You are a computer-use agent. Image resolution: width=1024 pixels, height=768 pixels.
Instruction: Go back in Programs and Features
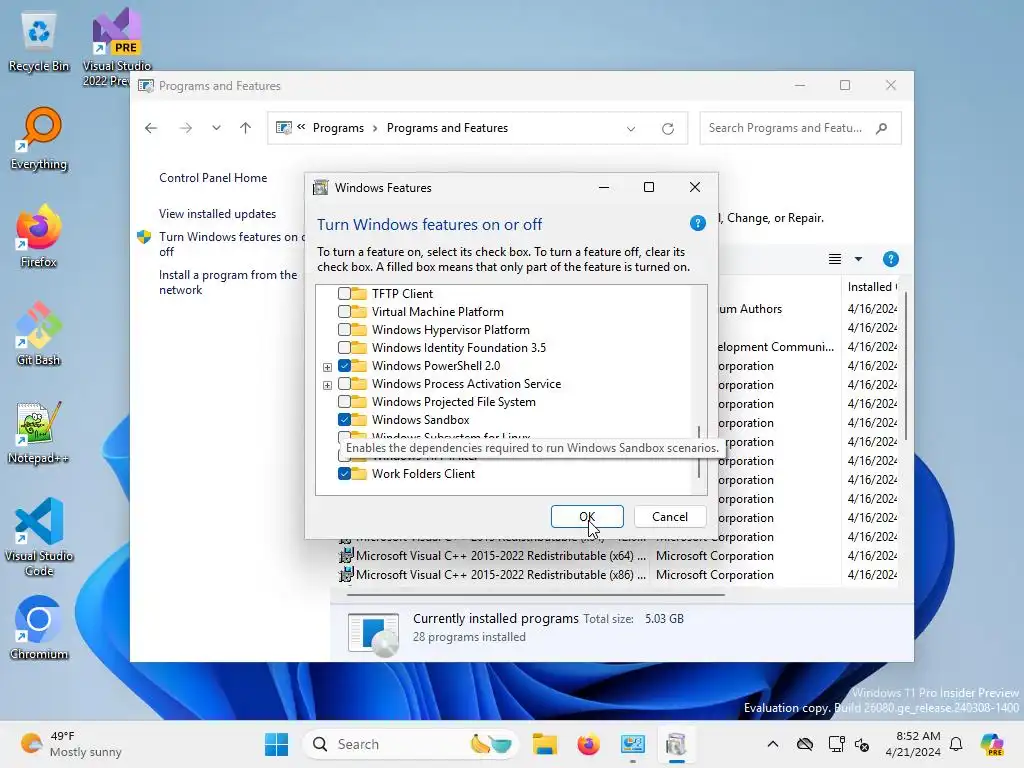coord(151,128)
